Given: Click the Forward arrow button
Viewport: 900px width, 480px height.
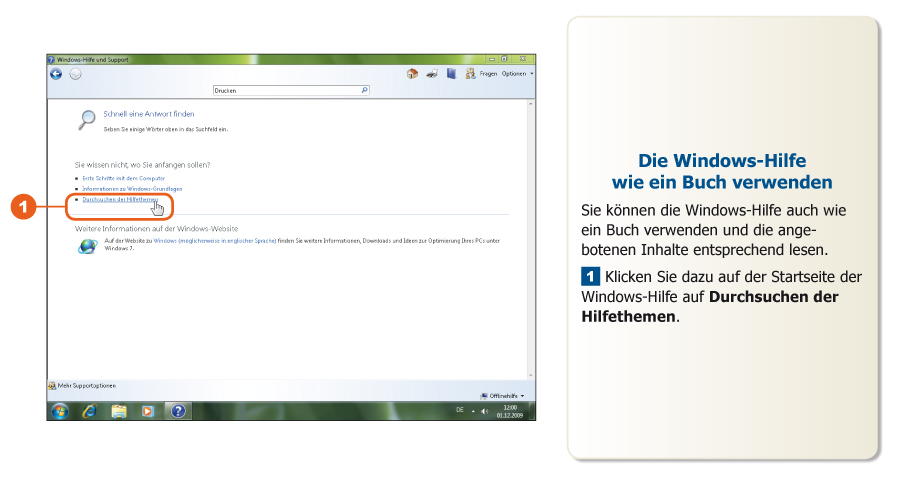Looking at the screenshot, I should 75,74.
